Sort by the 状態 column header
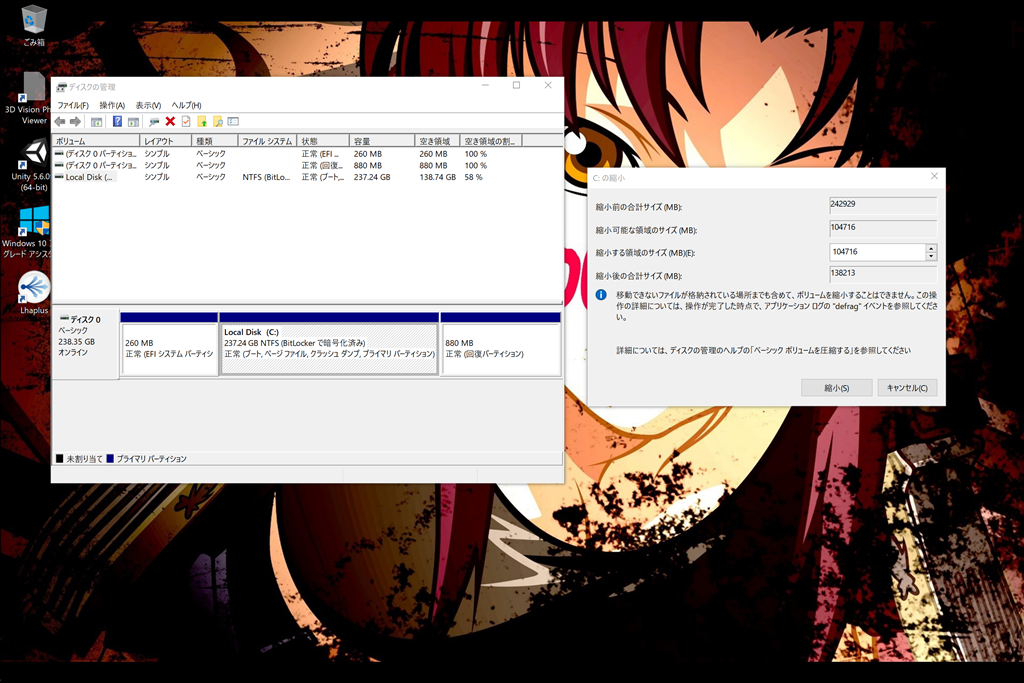The height and width of the screenshot is (683, 1024). [x=323, y=141]
